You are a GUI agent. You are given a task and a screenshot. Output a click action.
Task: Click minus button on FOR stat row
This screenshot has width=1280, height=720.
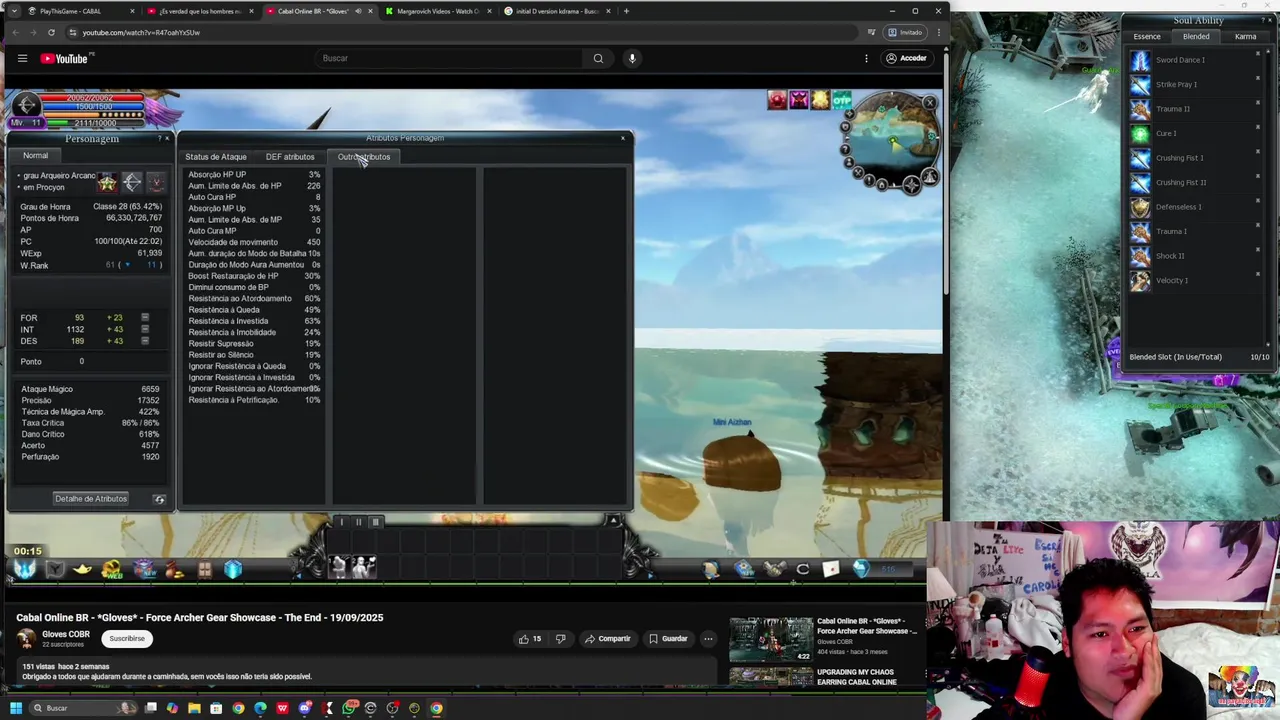point(145,318)
